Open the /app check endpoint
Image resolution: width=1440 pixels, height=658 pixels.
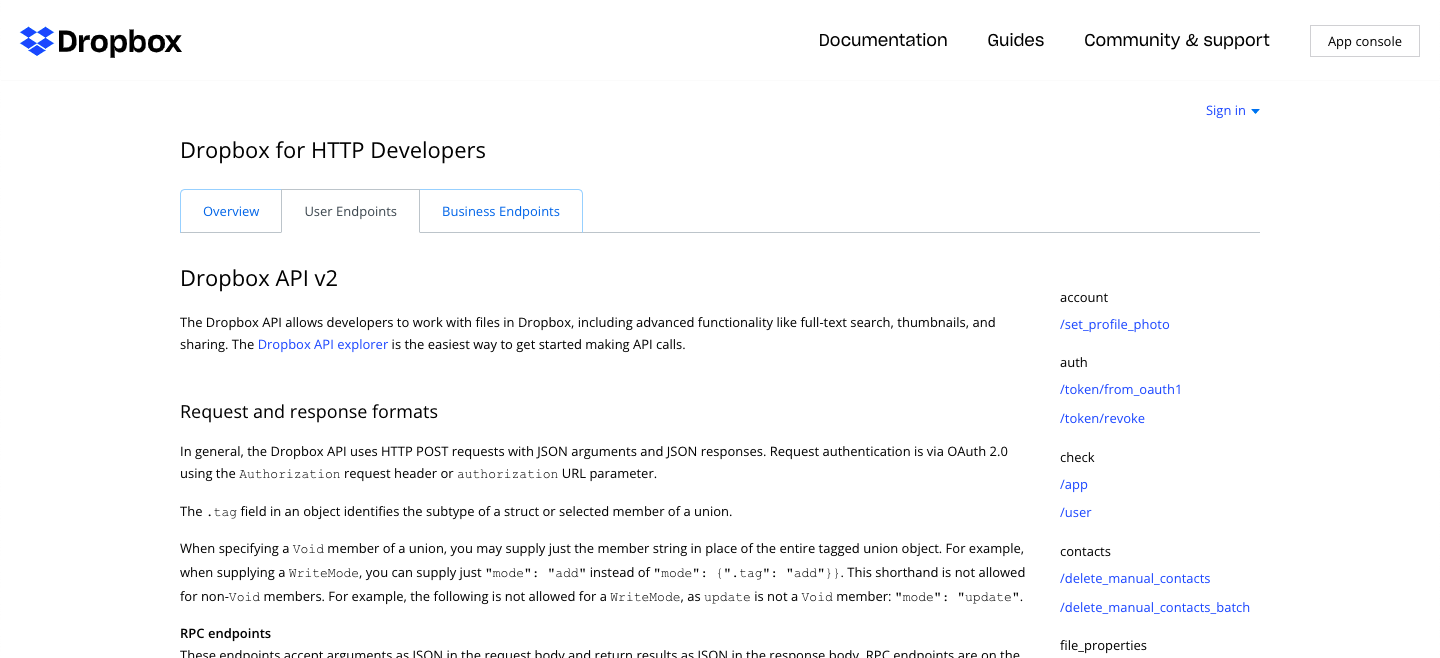pos(1073,484)
